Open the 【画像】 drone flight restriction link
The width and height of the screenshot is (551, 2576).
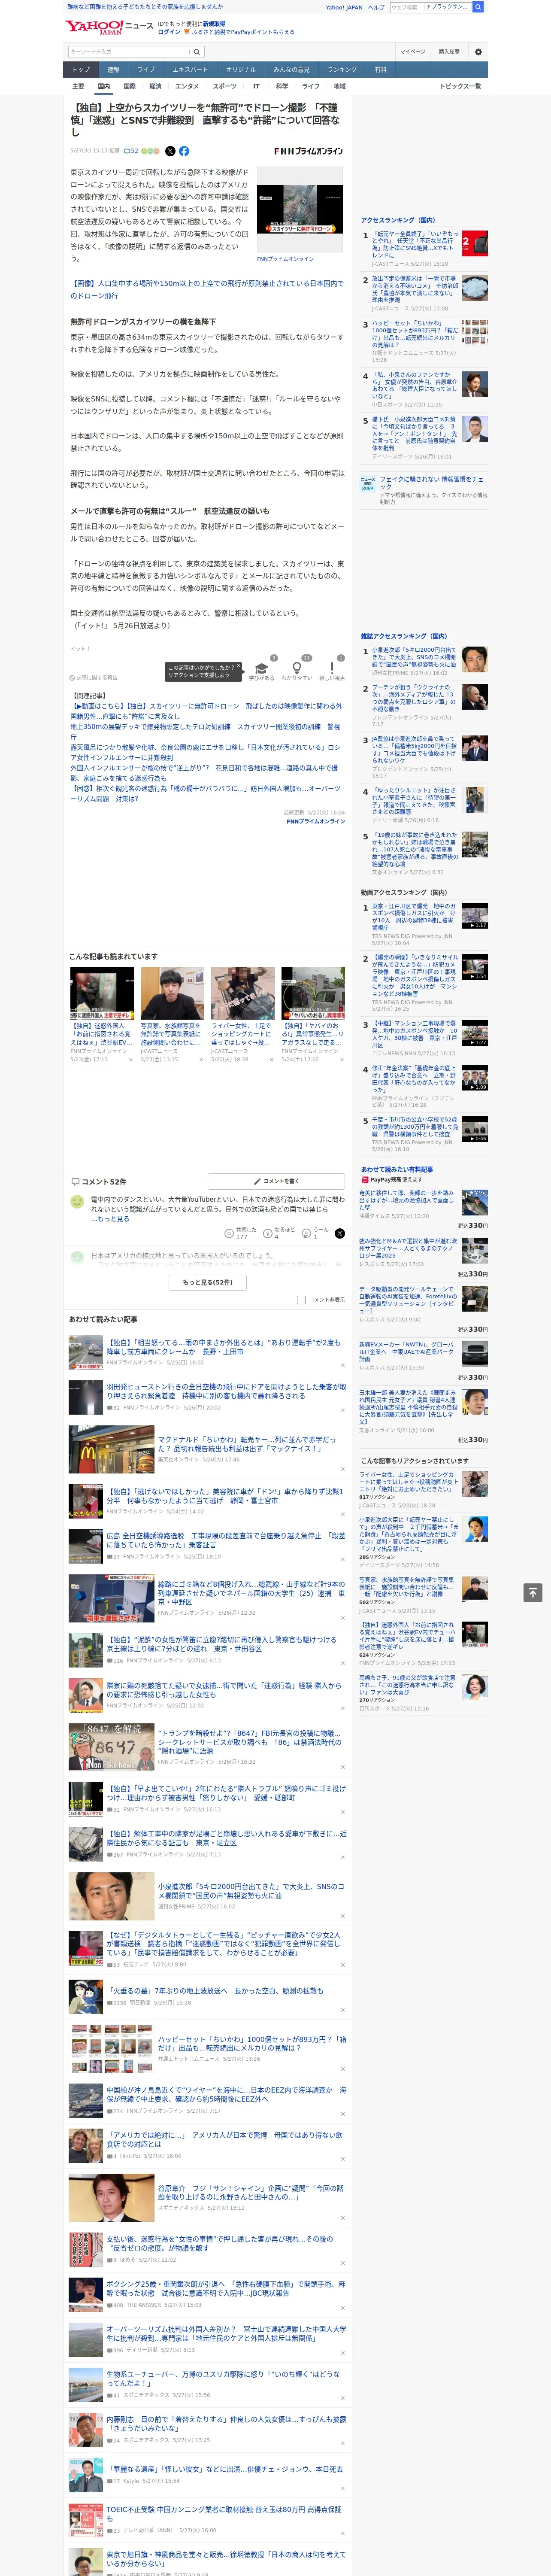click(207, 290)
